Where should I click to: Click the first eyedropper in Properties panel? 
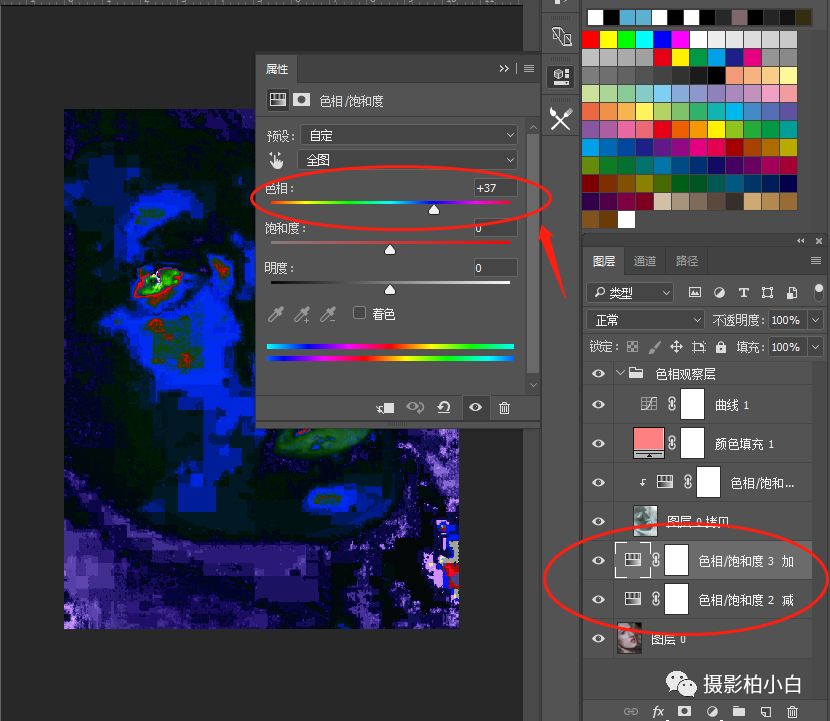point(276,315)
